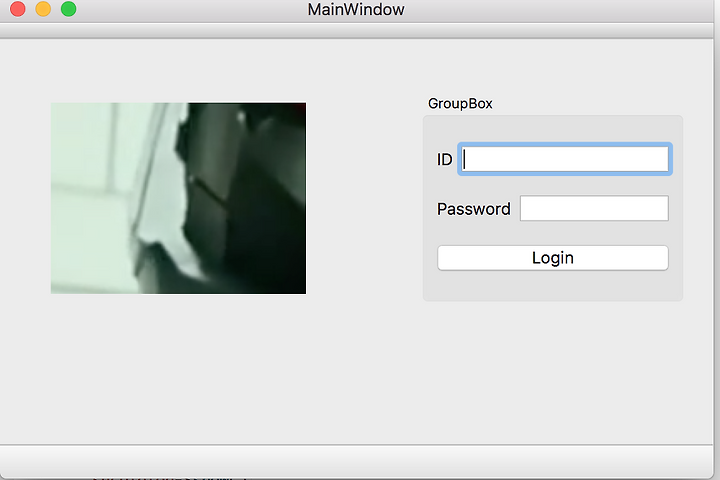The image size is (720, 480).
Task: Click the GroupBox title label
Action: [460, 104]
